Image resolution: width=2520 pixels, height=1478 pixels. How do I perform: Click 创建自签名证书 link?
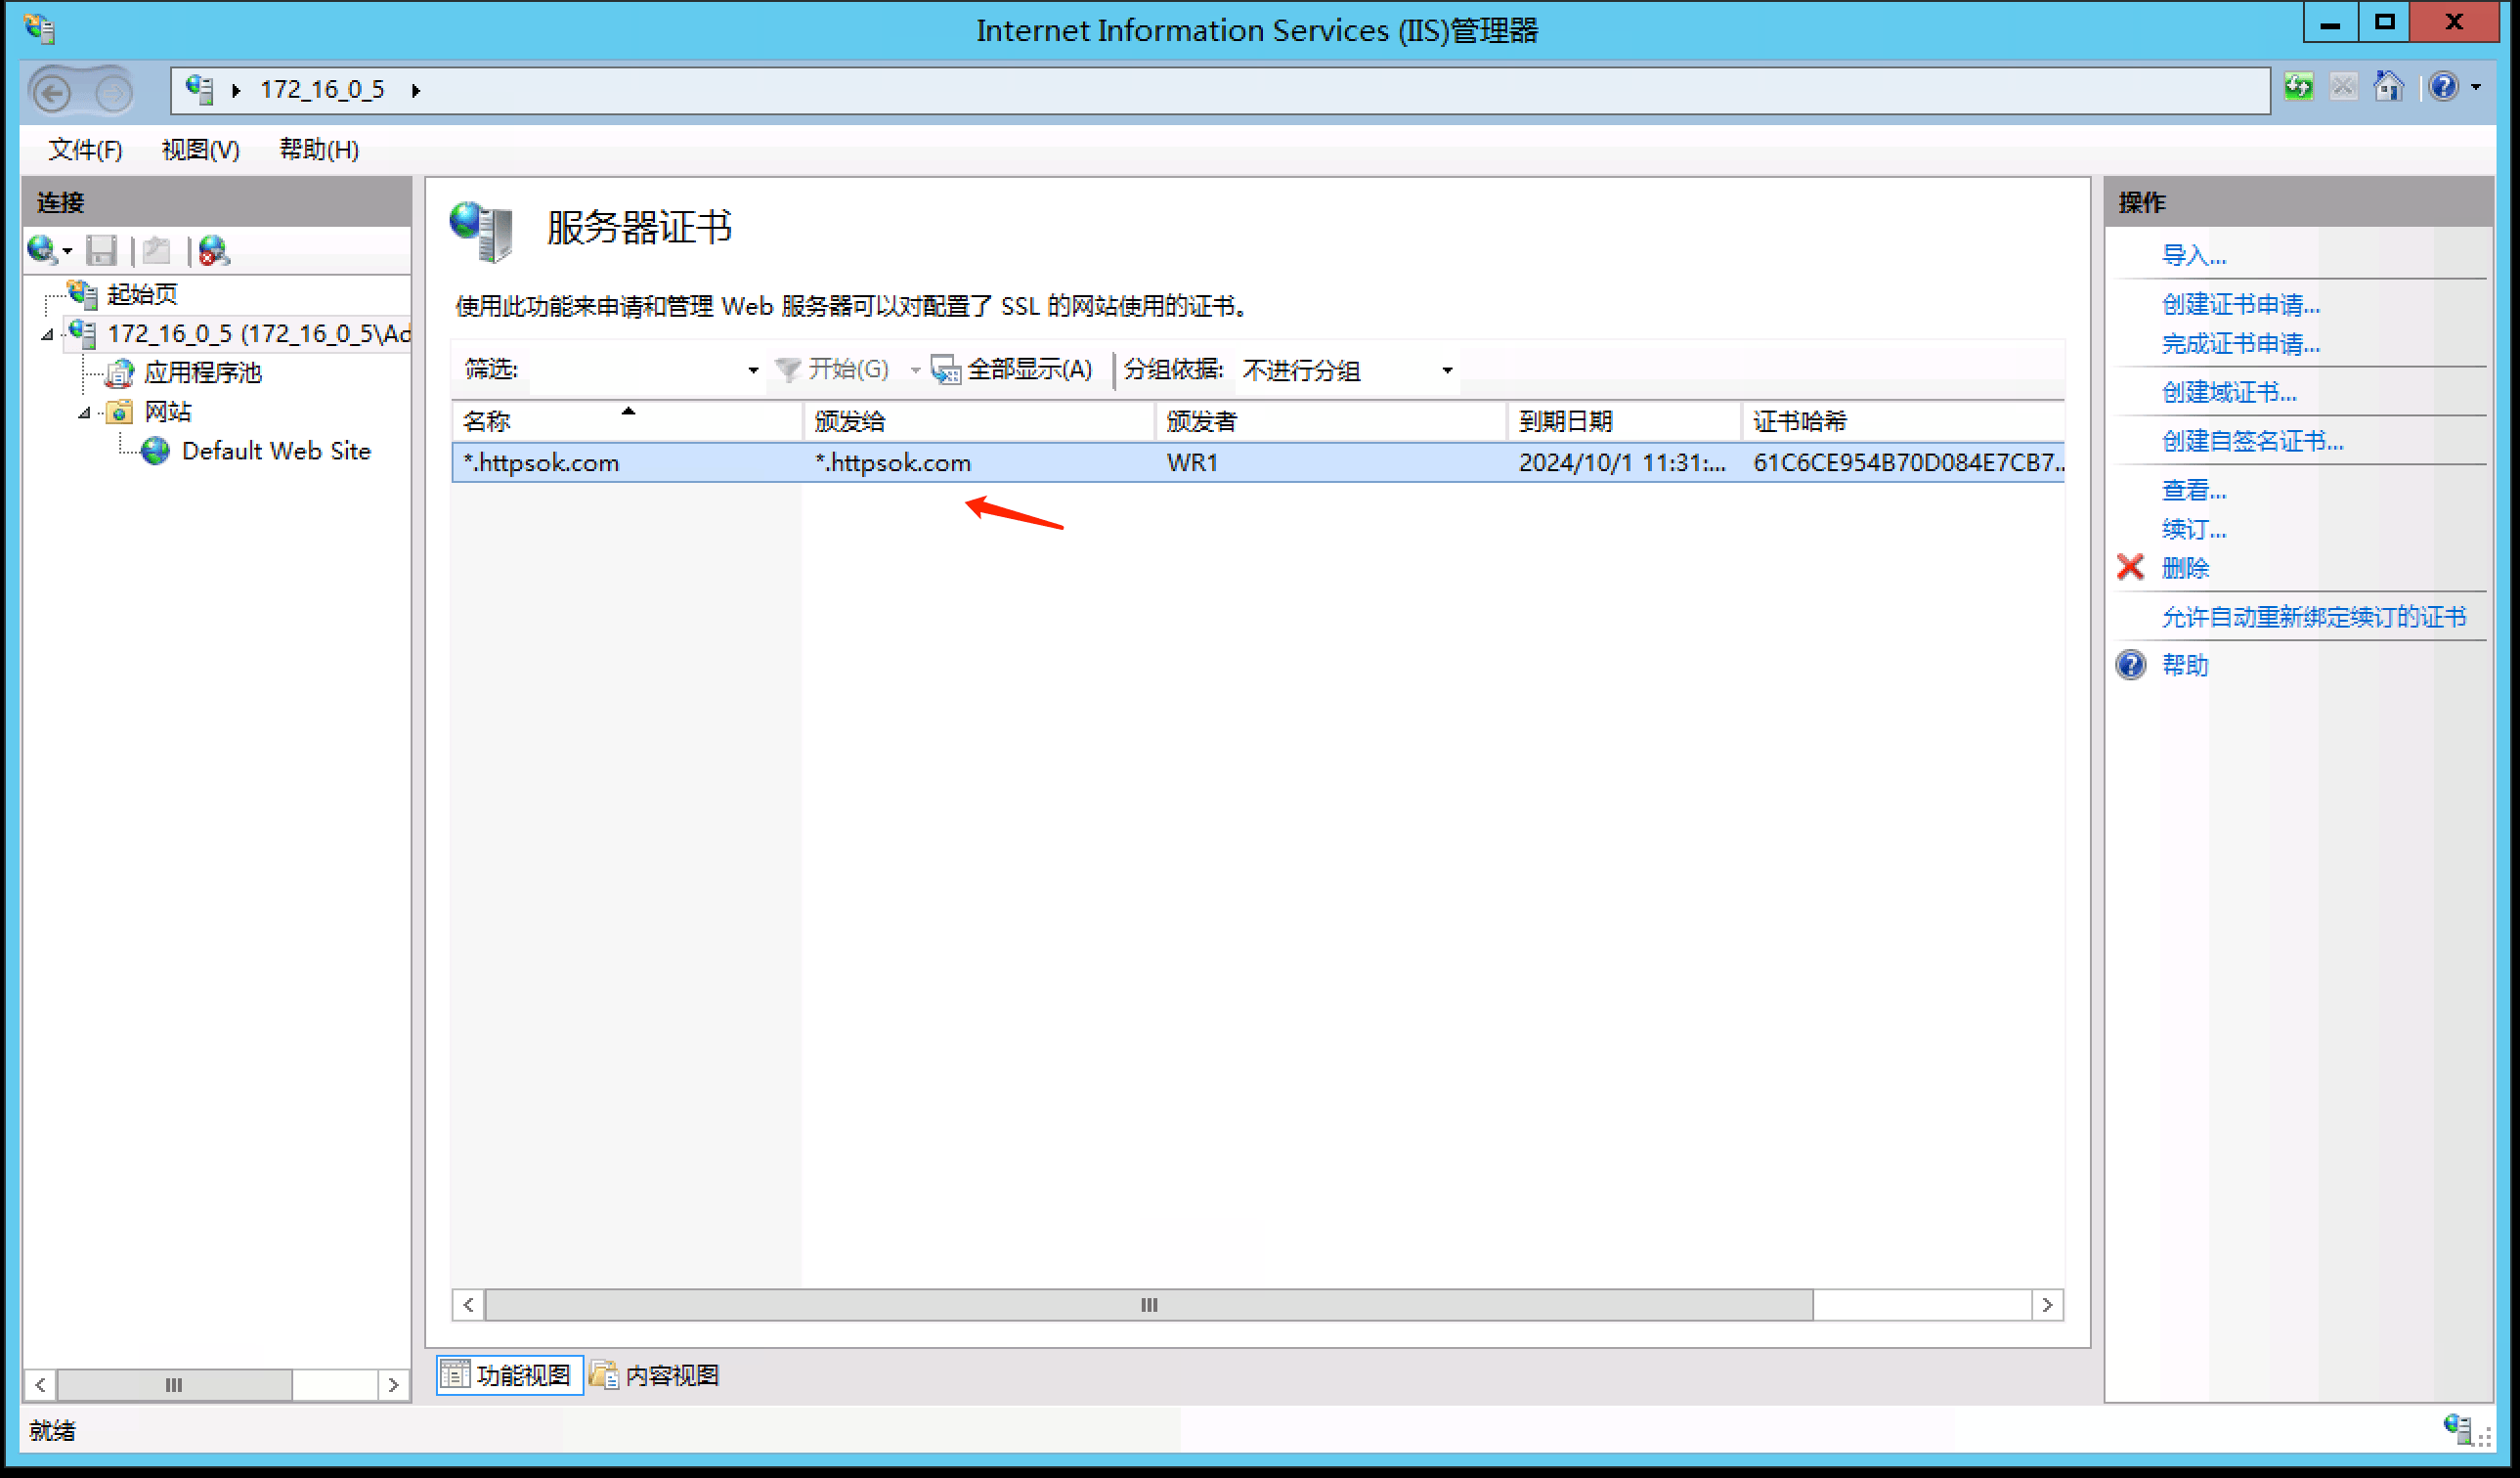pos(2252,441)
